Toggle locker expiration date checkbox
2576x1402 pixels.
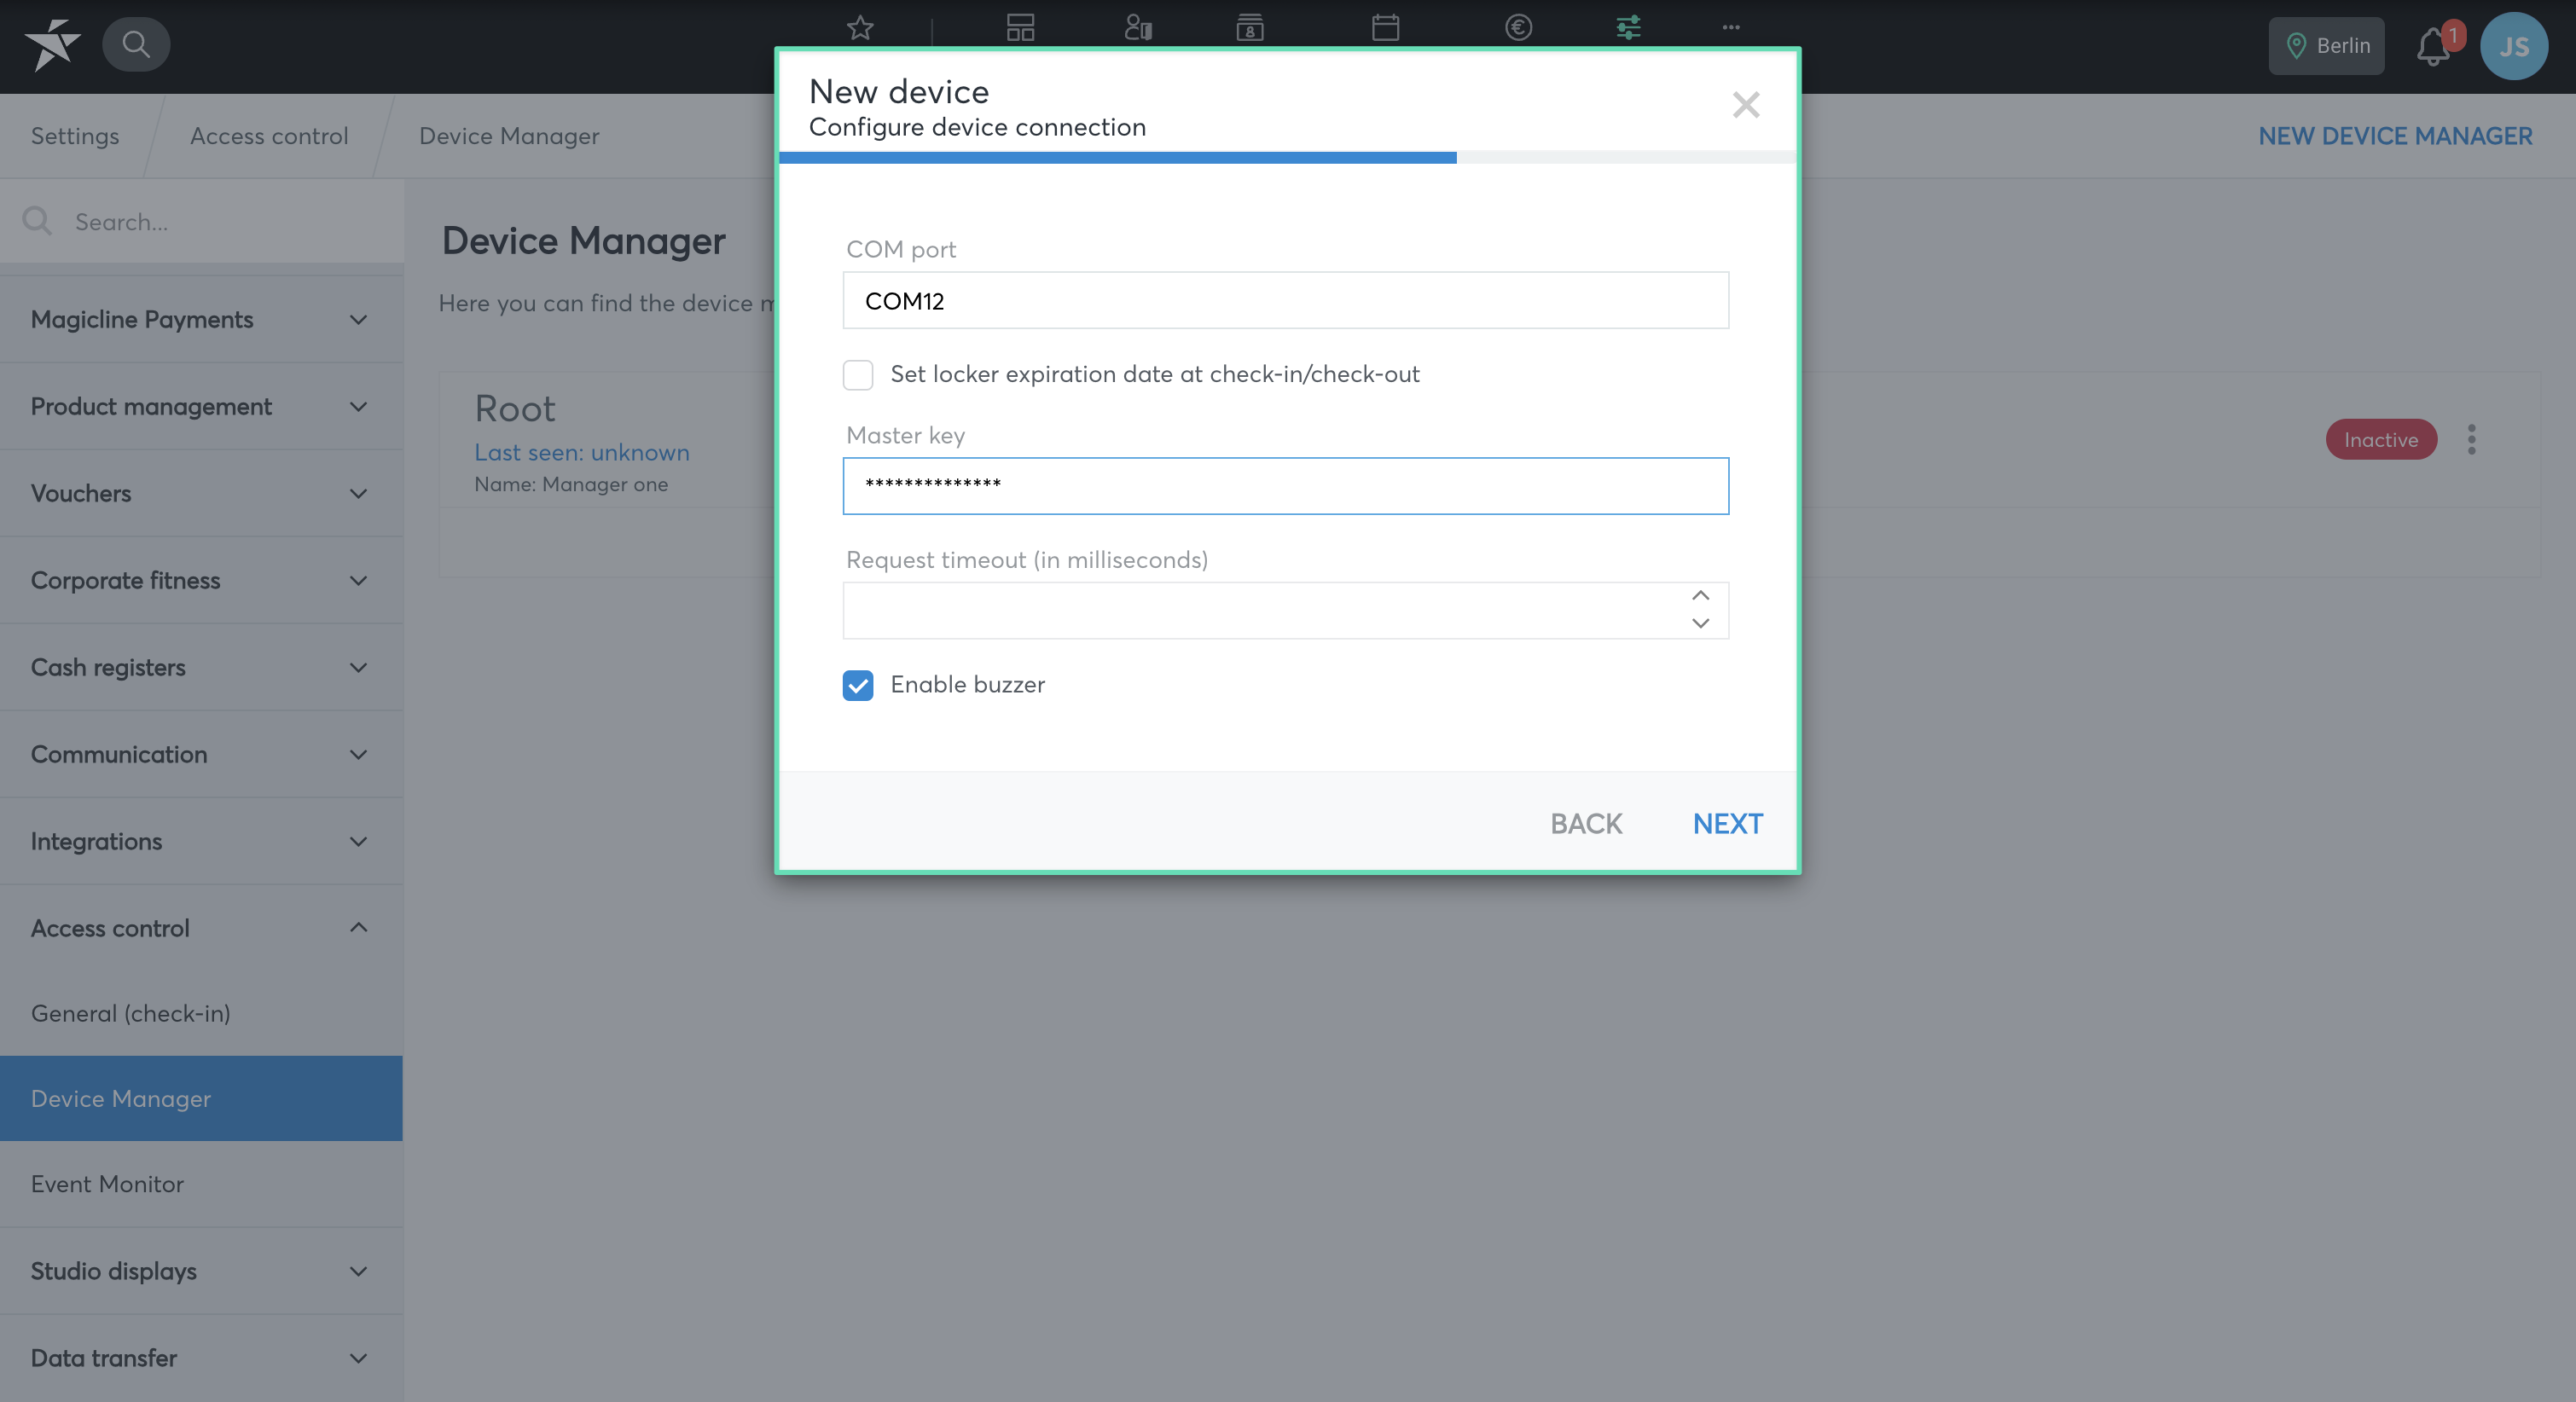click(858, 374)
